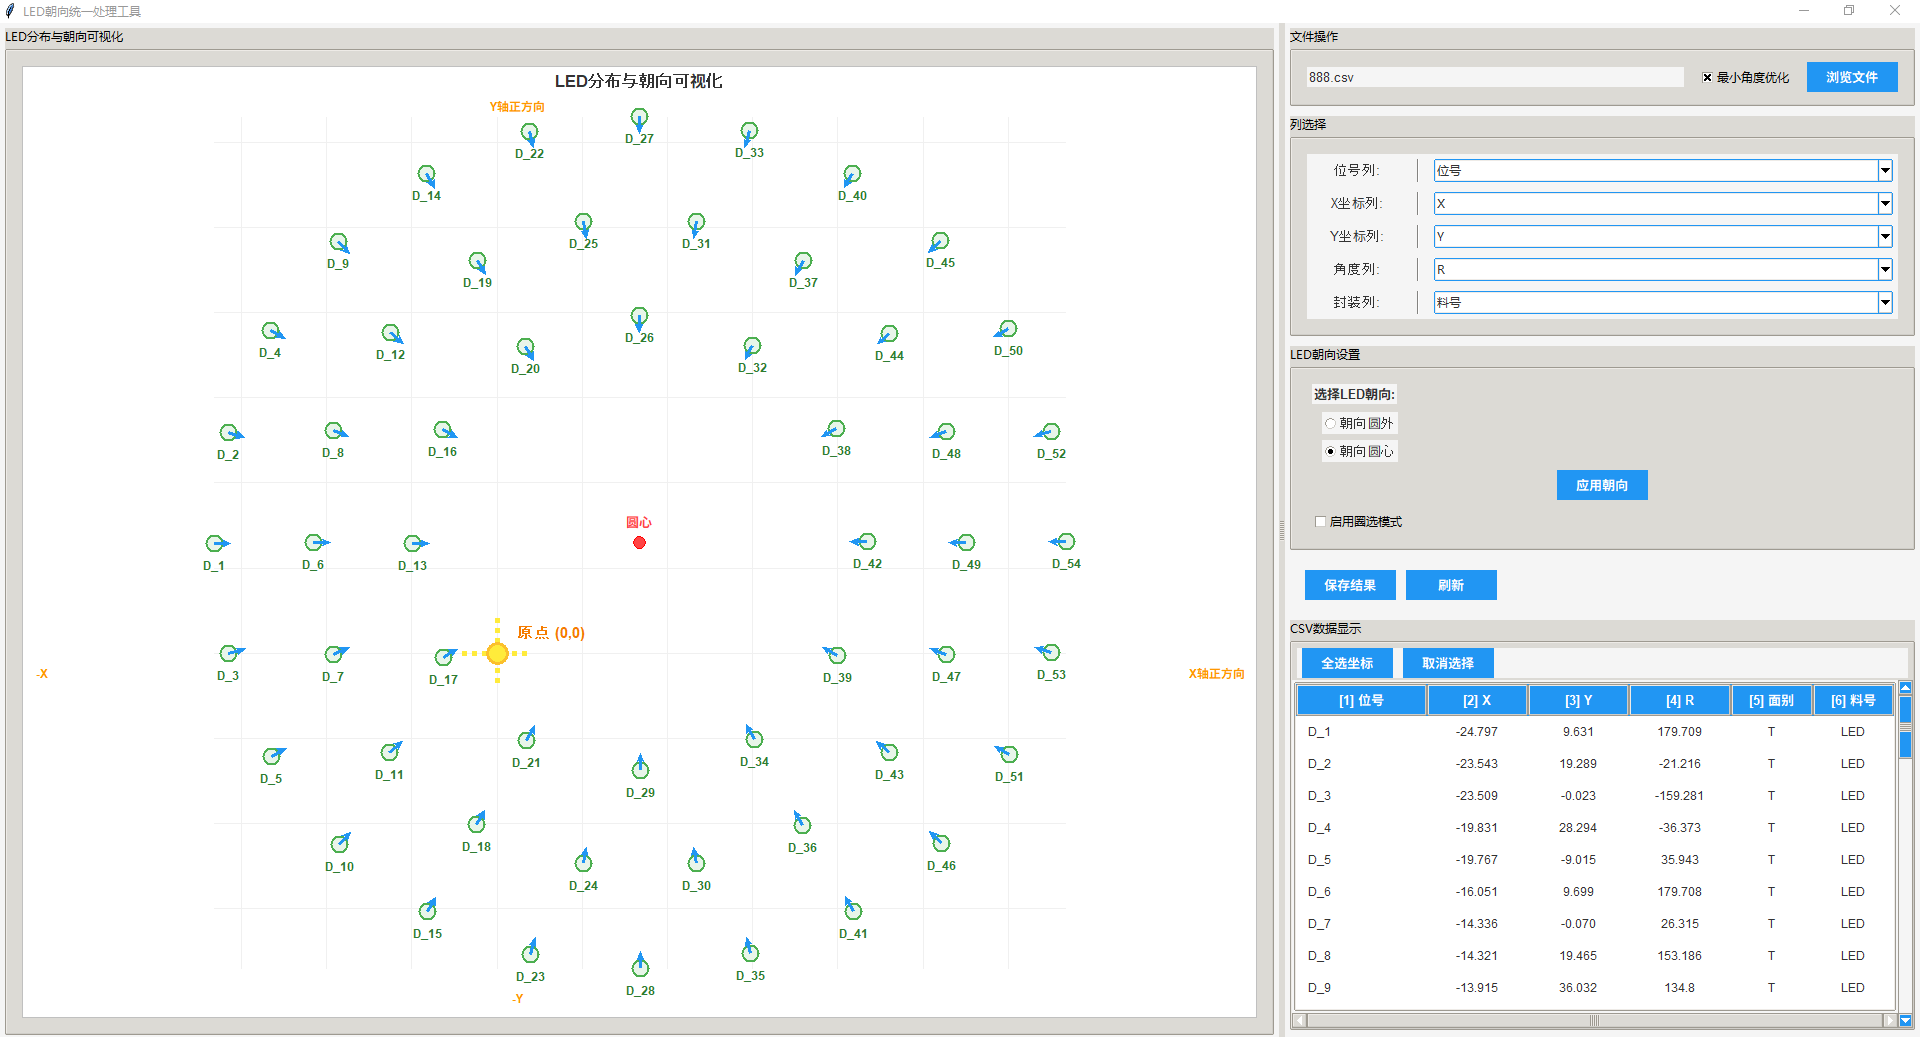Select the 朝向圆外 radio option
Screen dimensions: 1920x1037
pos(1330,423)
